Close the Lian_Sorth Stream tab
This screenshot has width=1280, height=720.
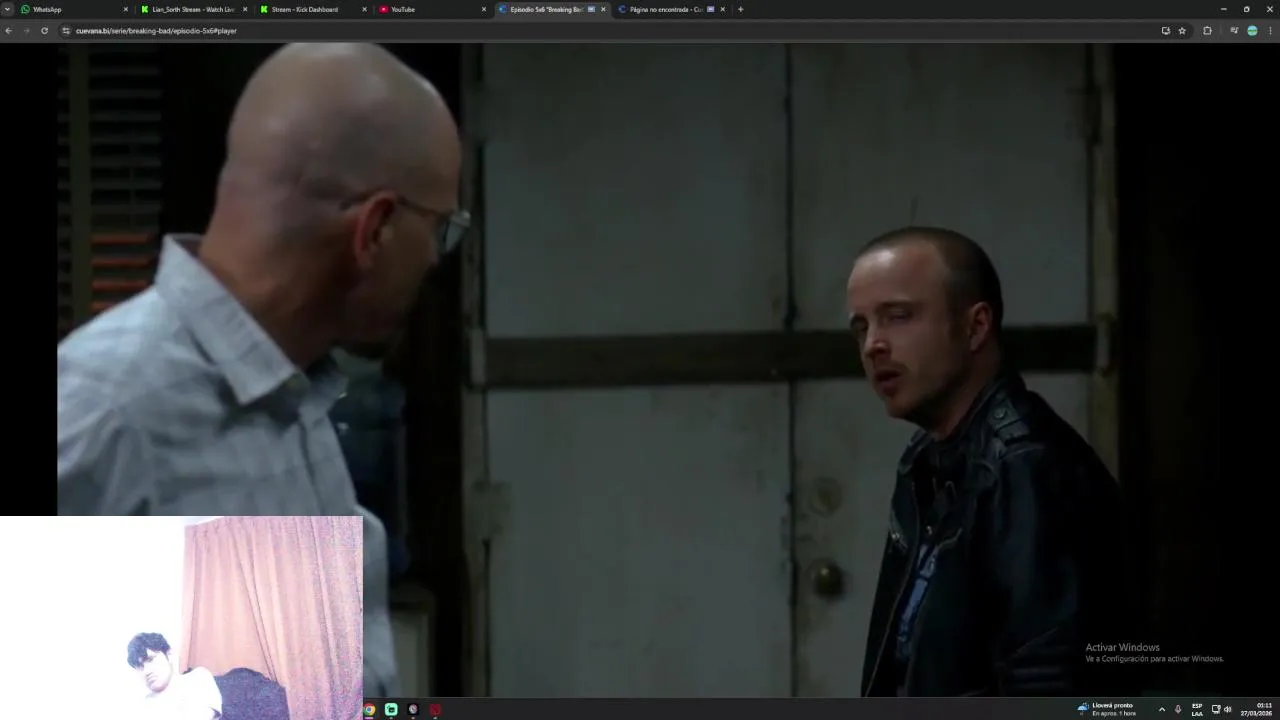[245, 9]
